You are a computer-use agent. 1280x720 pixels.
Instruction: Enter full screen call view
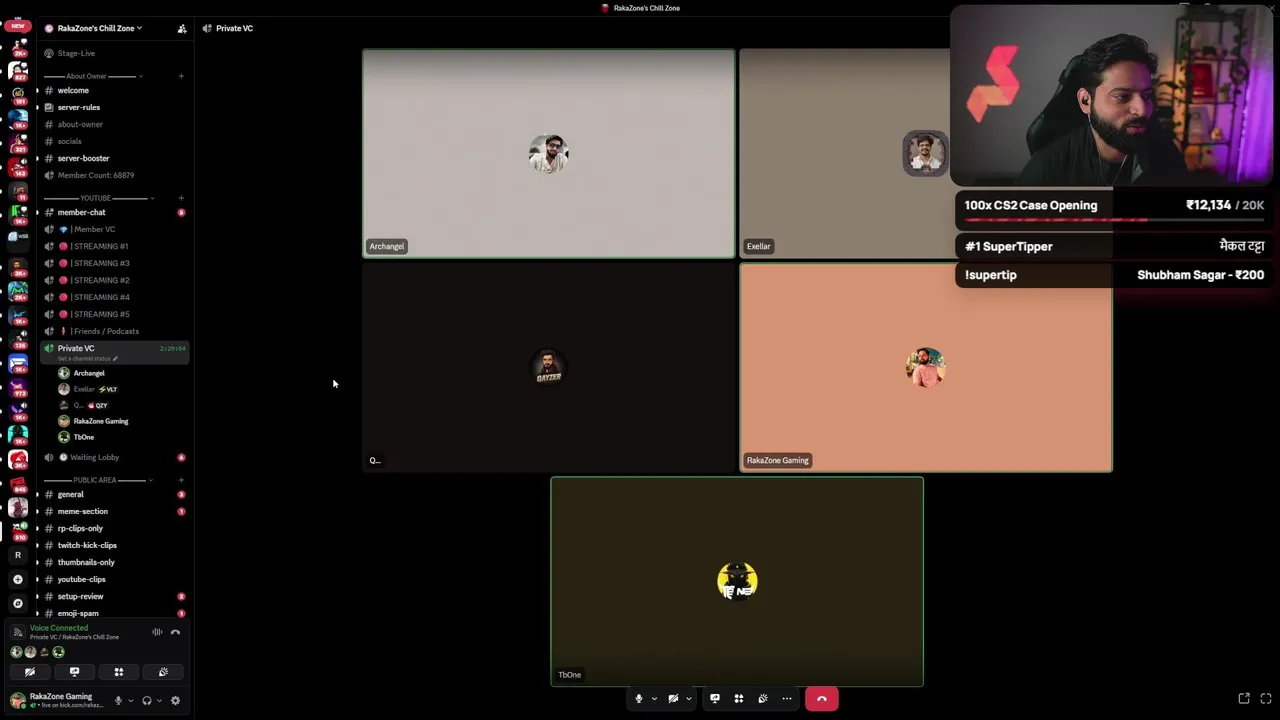(1266, 698)
